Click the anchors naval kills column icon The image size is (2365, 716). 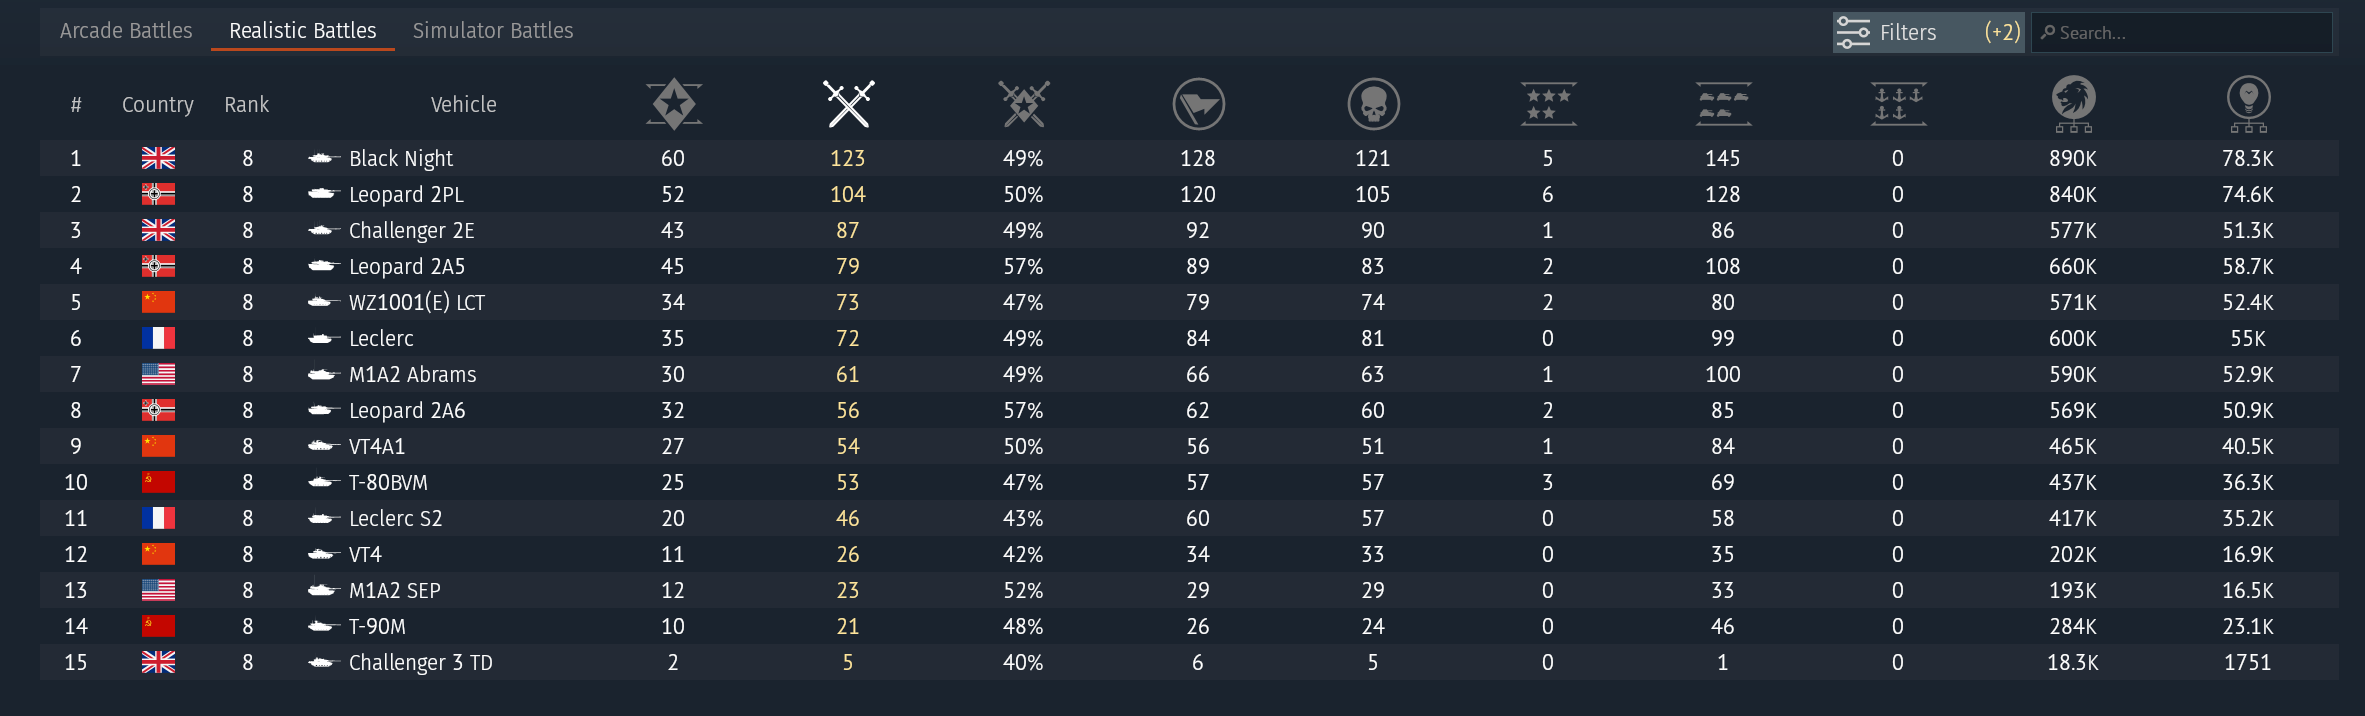(1898, 104)
